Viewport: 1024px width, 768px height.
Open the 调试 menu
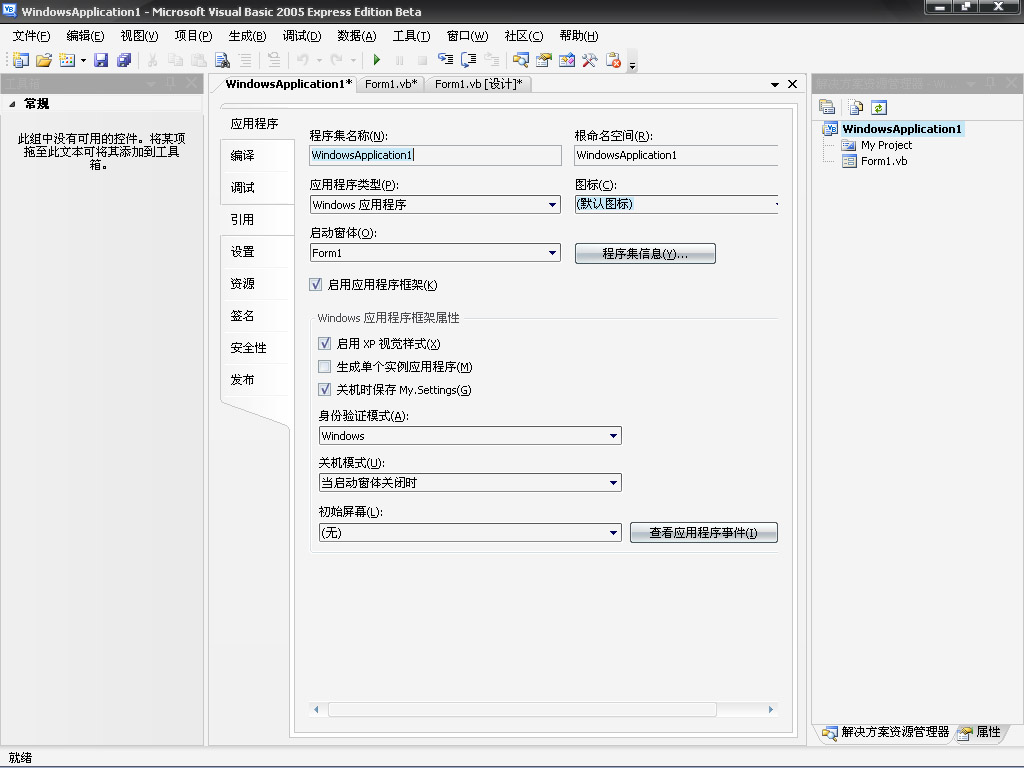(302, 36)
